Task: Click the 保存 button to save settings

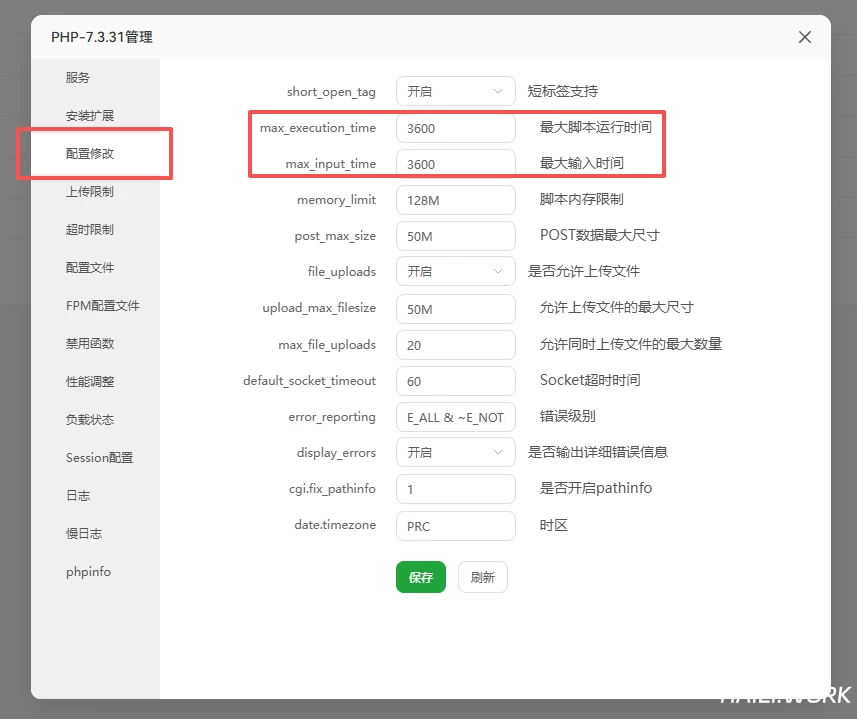Action: tap(420, 577)
